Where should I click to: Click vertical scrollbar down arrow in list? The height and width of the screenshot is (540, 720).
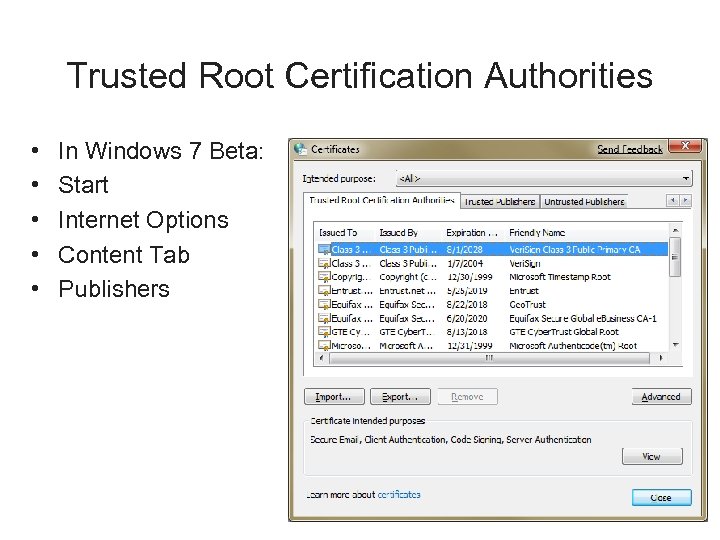[x=675, y=345]
